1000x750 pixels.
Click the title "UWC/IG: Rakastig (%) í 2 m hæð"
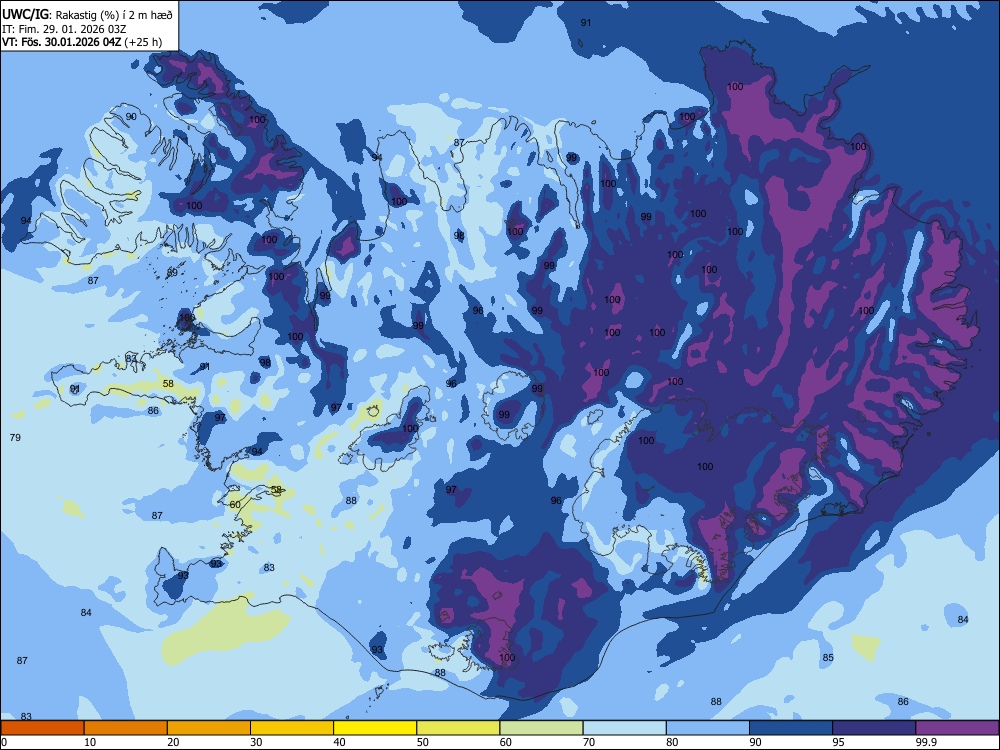click(87, 15)
